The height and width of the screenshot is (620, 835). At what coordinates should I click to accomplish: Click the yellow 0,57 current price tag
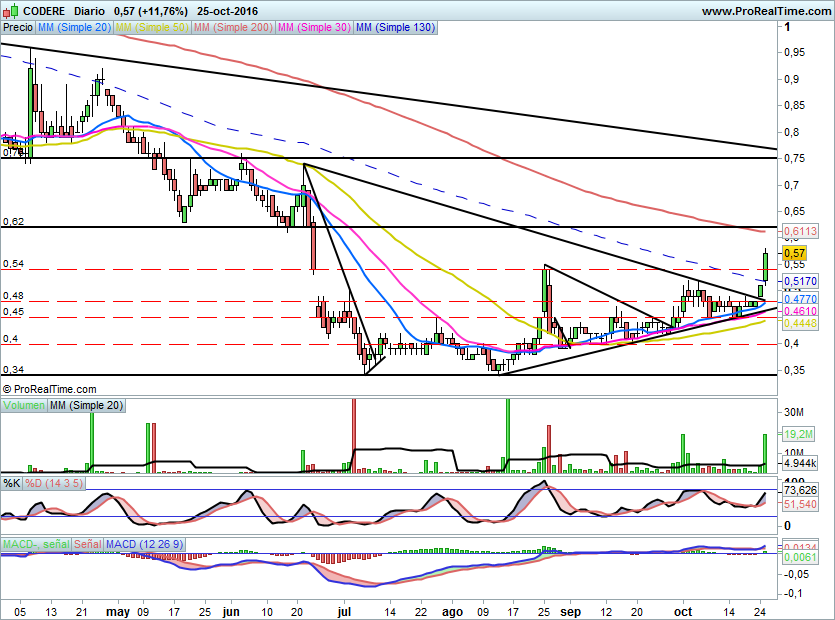click(795, 254)
